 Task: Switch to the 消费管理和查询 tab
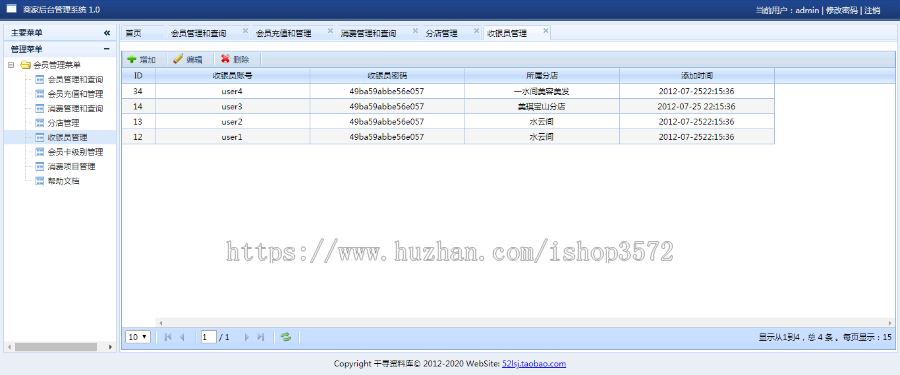(x=368, y=34)
